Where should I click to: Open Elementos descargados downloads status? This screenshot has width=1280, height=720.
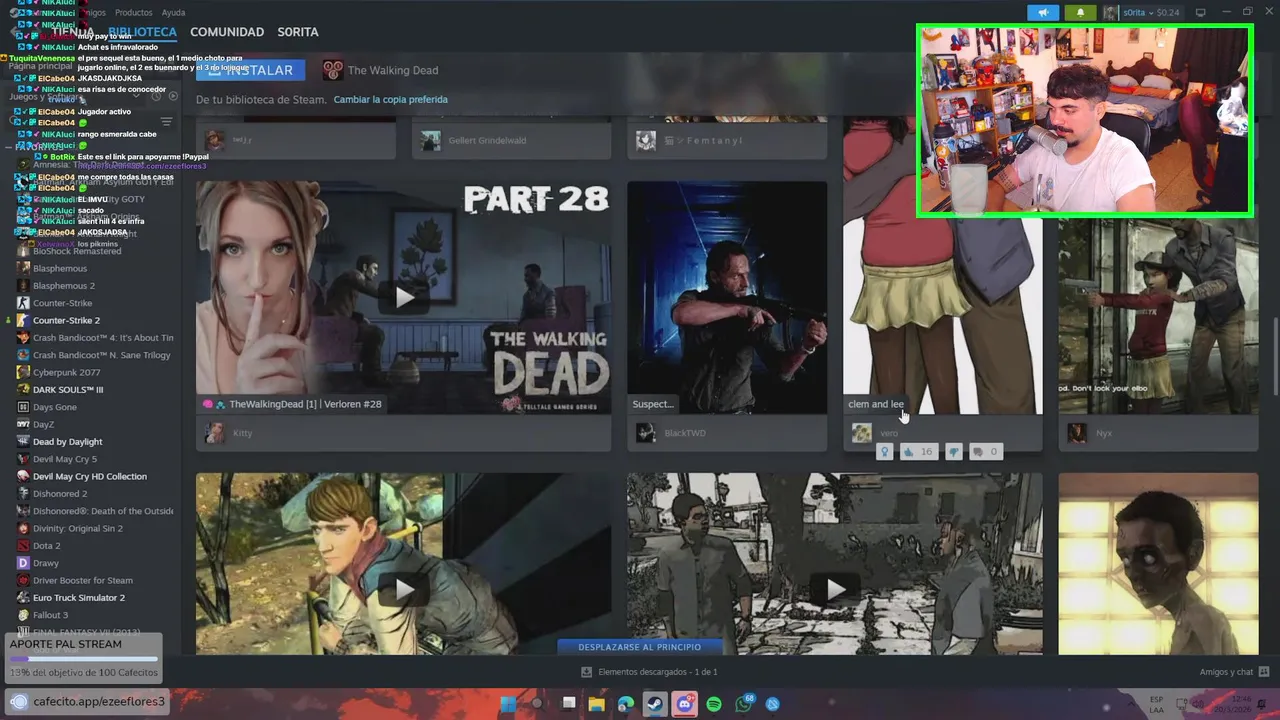649,672
